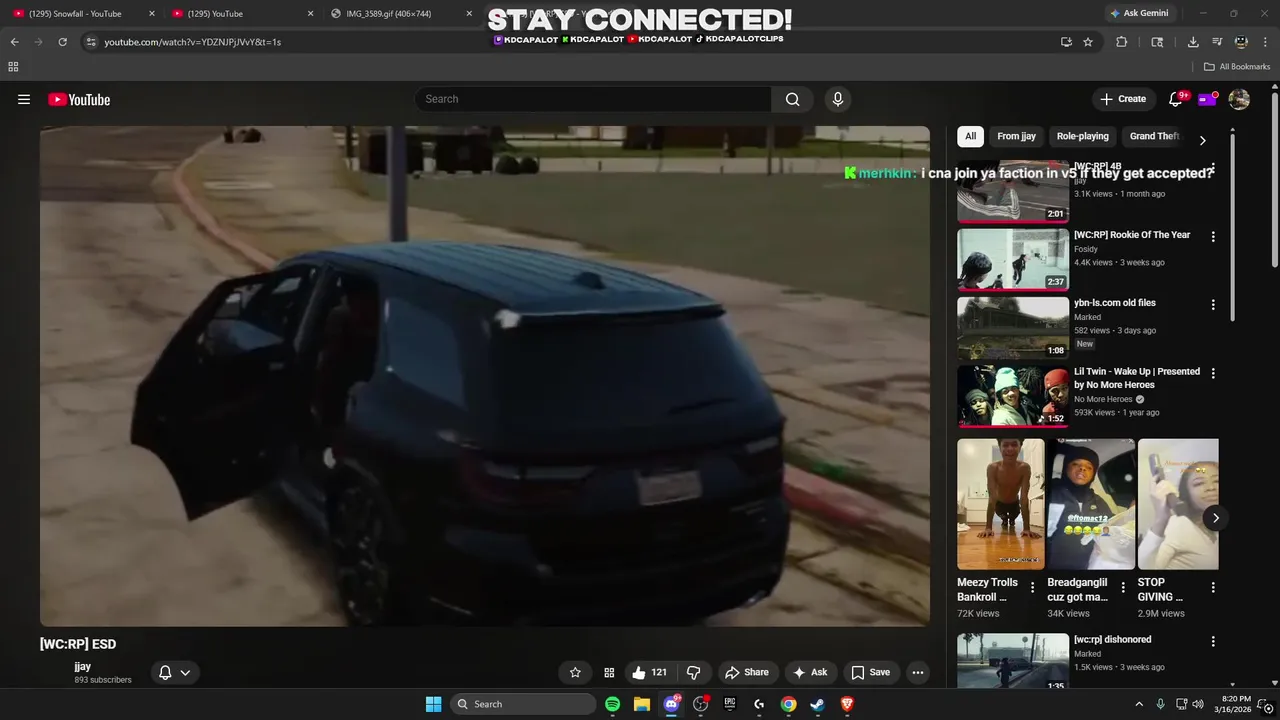This screenshot has width=1280, height=720.
Task: Click the browser address bar URL
Action: (x=192, y=42)
